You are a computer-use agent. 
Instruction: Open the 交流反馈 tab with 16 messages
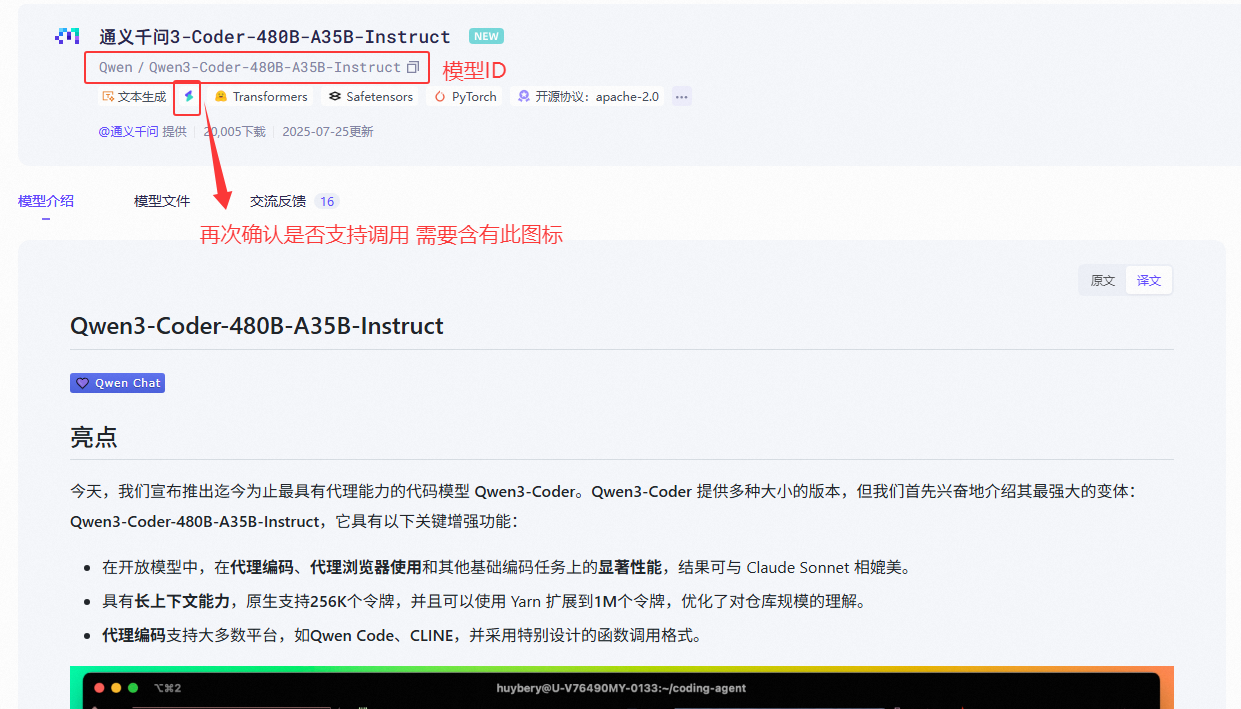277,200
